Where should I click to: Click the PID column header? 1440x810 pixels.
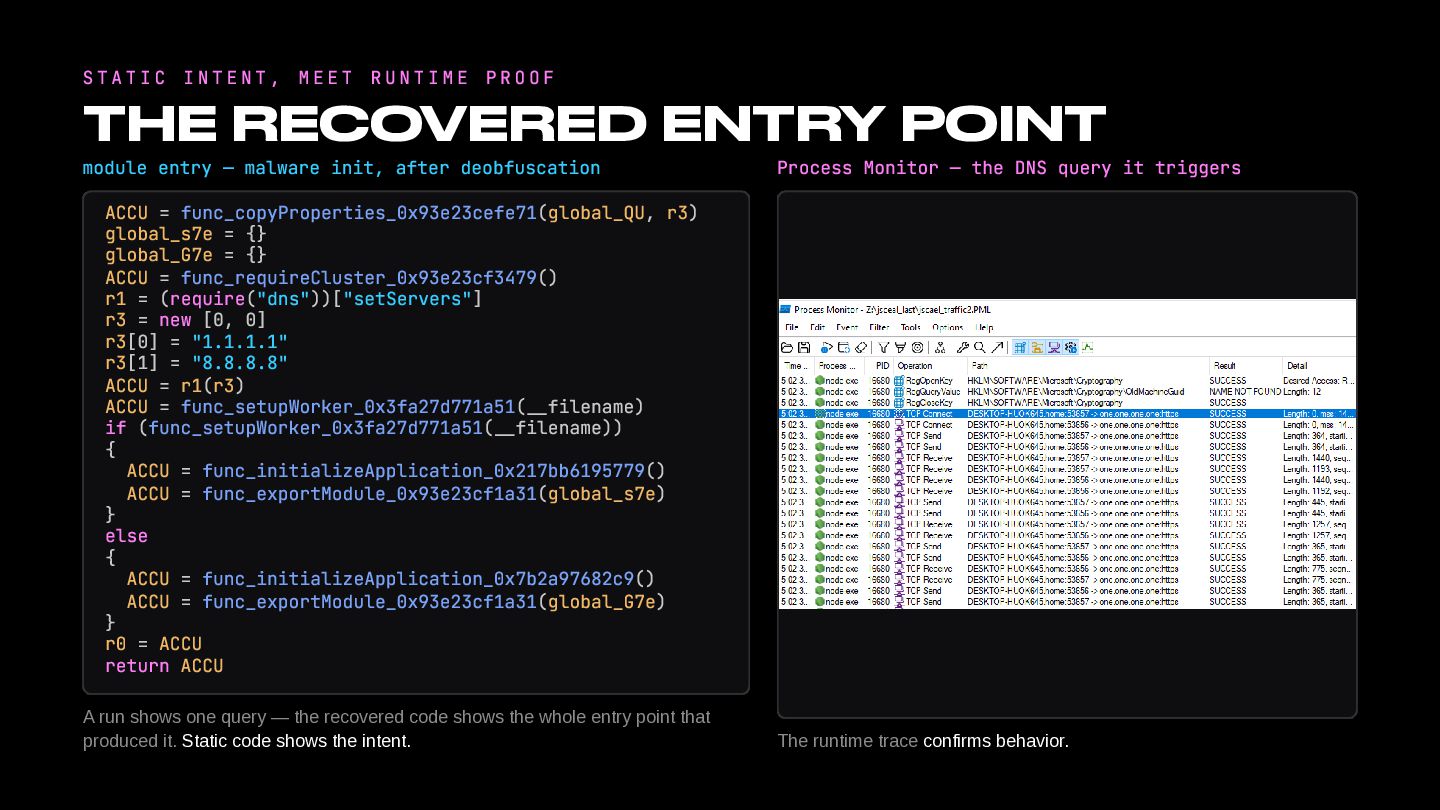(880, 366)
